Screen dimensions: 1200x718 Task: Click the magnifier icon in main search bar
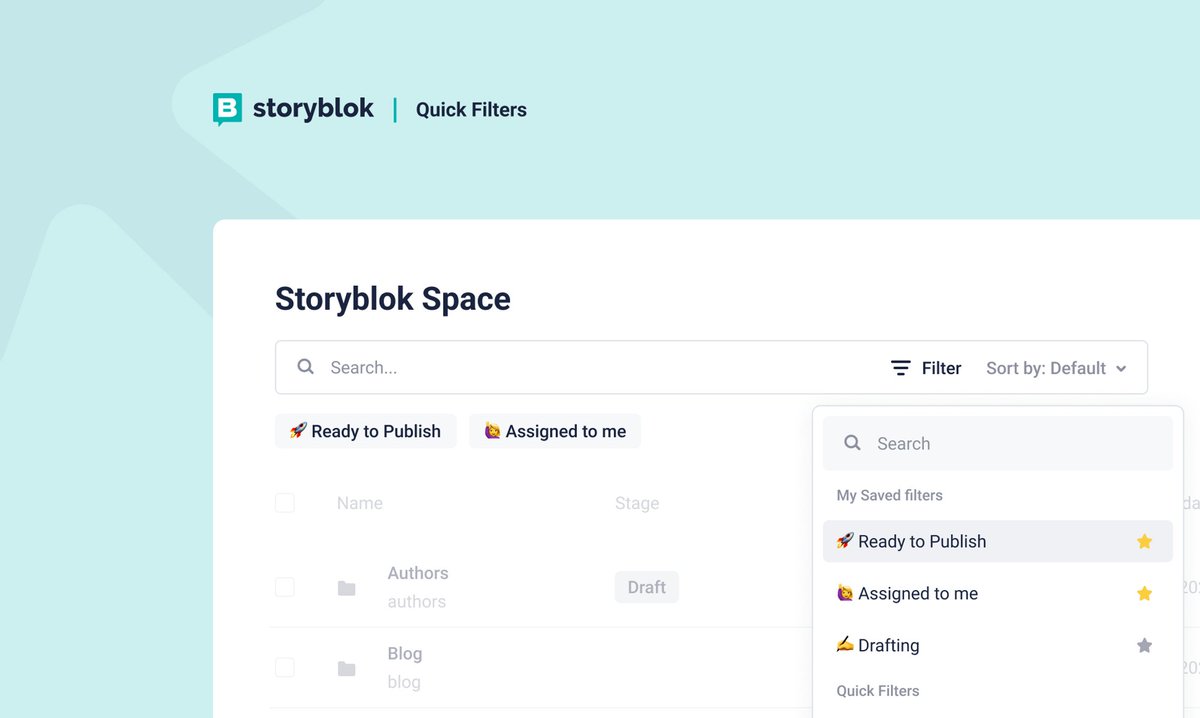coord(306,367)
